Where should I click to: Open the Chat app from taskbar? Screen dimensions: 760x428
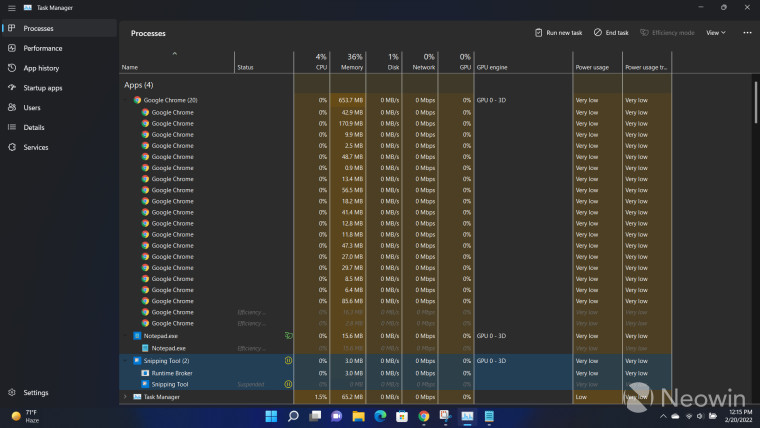tap(336, 416)
